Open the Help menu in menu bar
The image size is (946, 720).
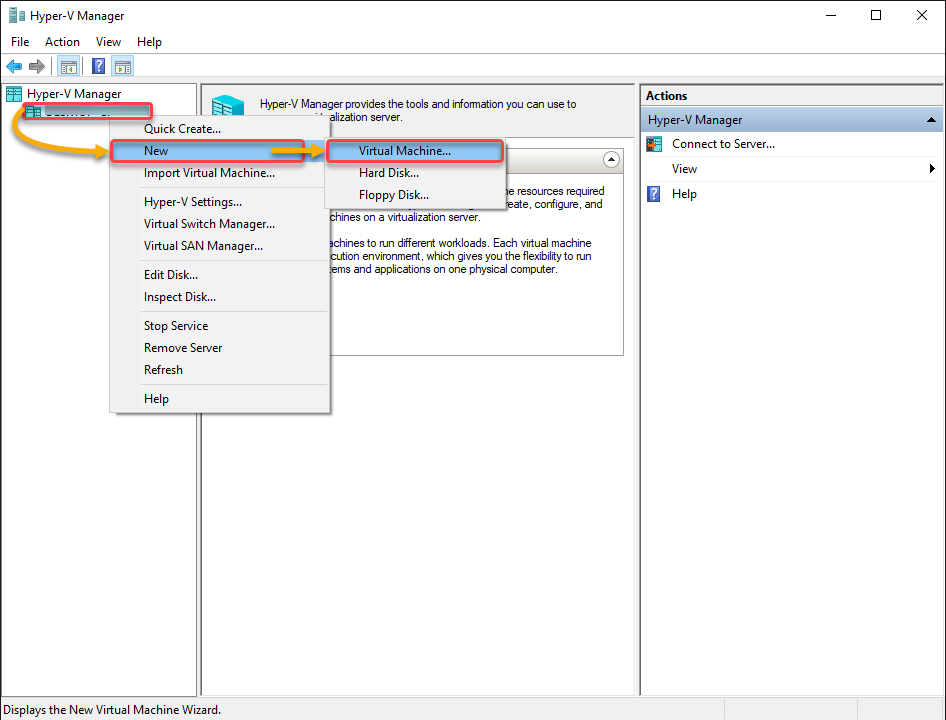point(149,42)
